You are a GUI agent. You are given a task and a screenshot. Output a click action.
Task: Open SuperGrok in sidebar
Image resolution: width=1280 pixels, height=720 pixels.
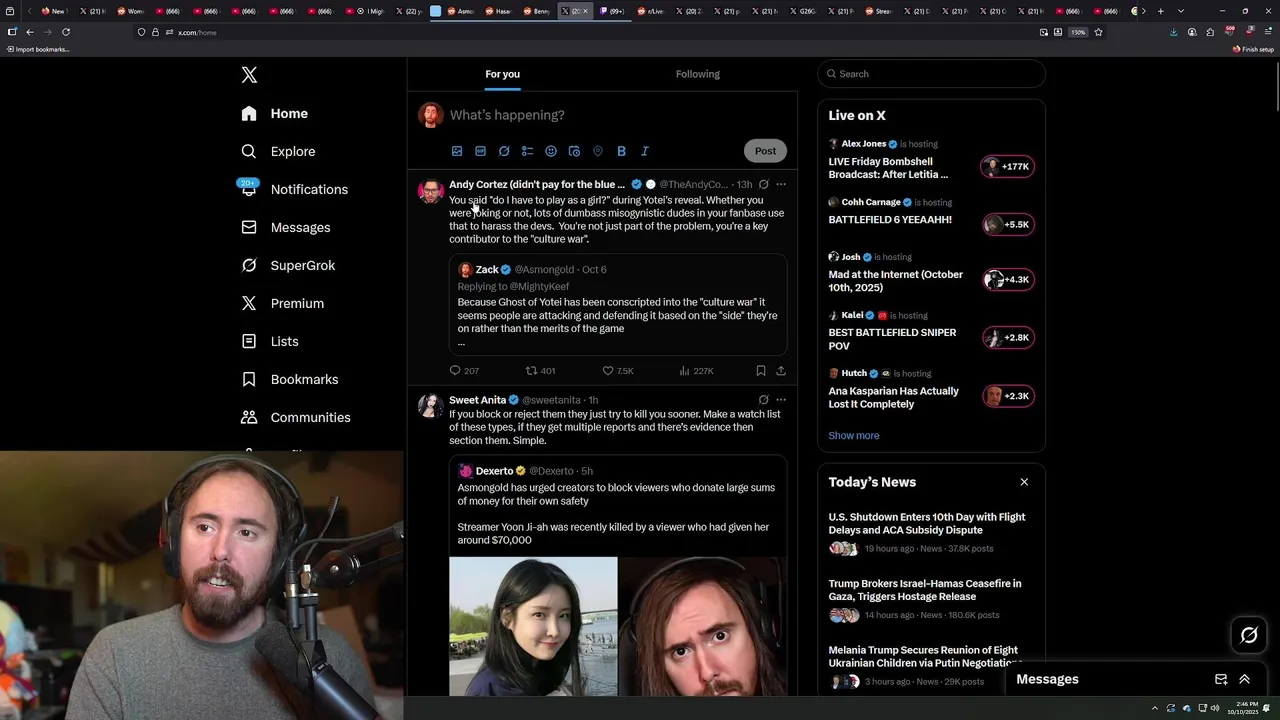288,265
